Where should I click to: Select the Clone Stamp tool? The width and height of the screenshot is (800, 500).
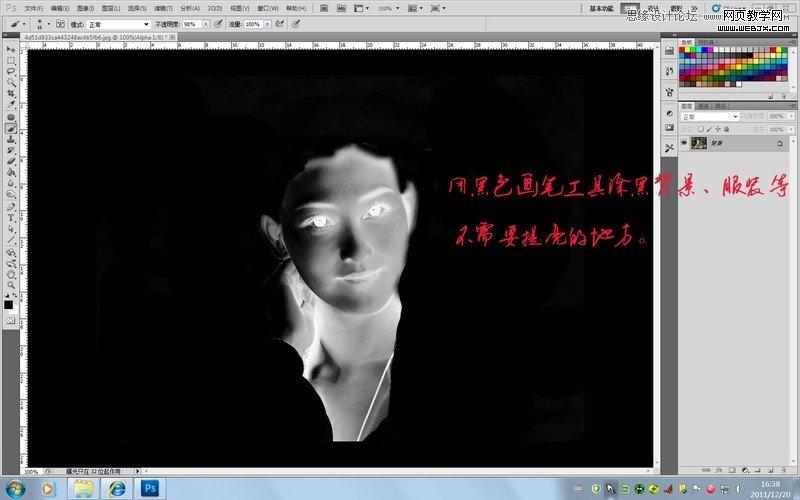point(10,140)
